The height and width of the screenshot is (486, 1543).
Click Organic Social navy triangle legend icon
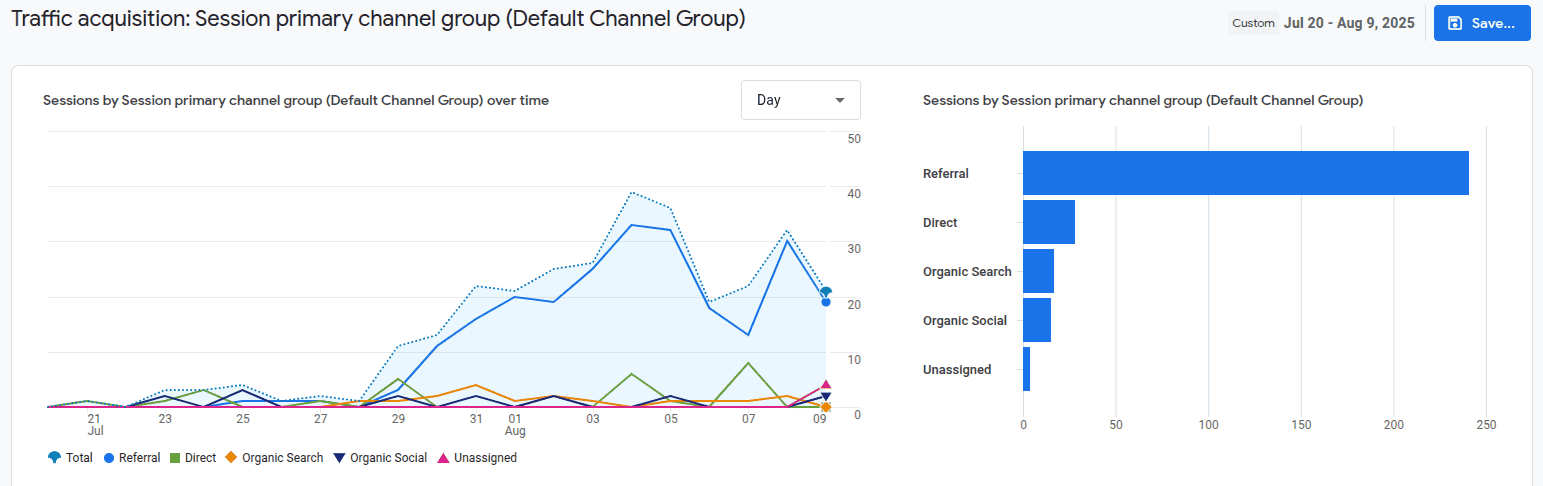(x=340, y=458)
